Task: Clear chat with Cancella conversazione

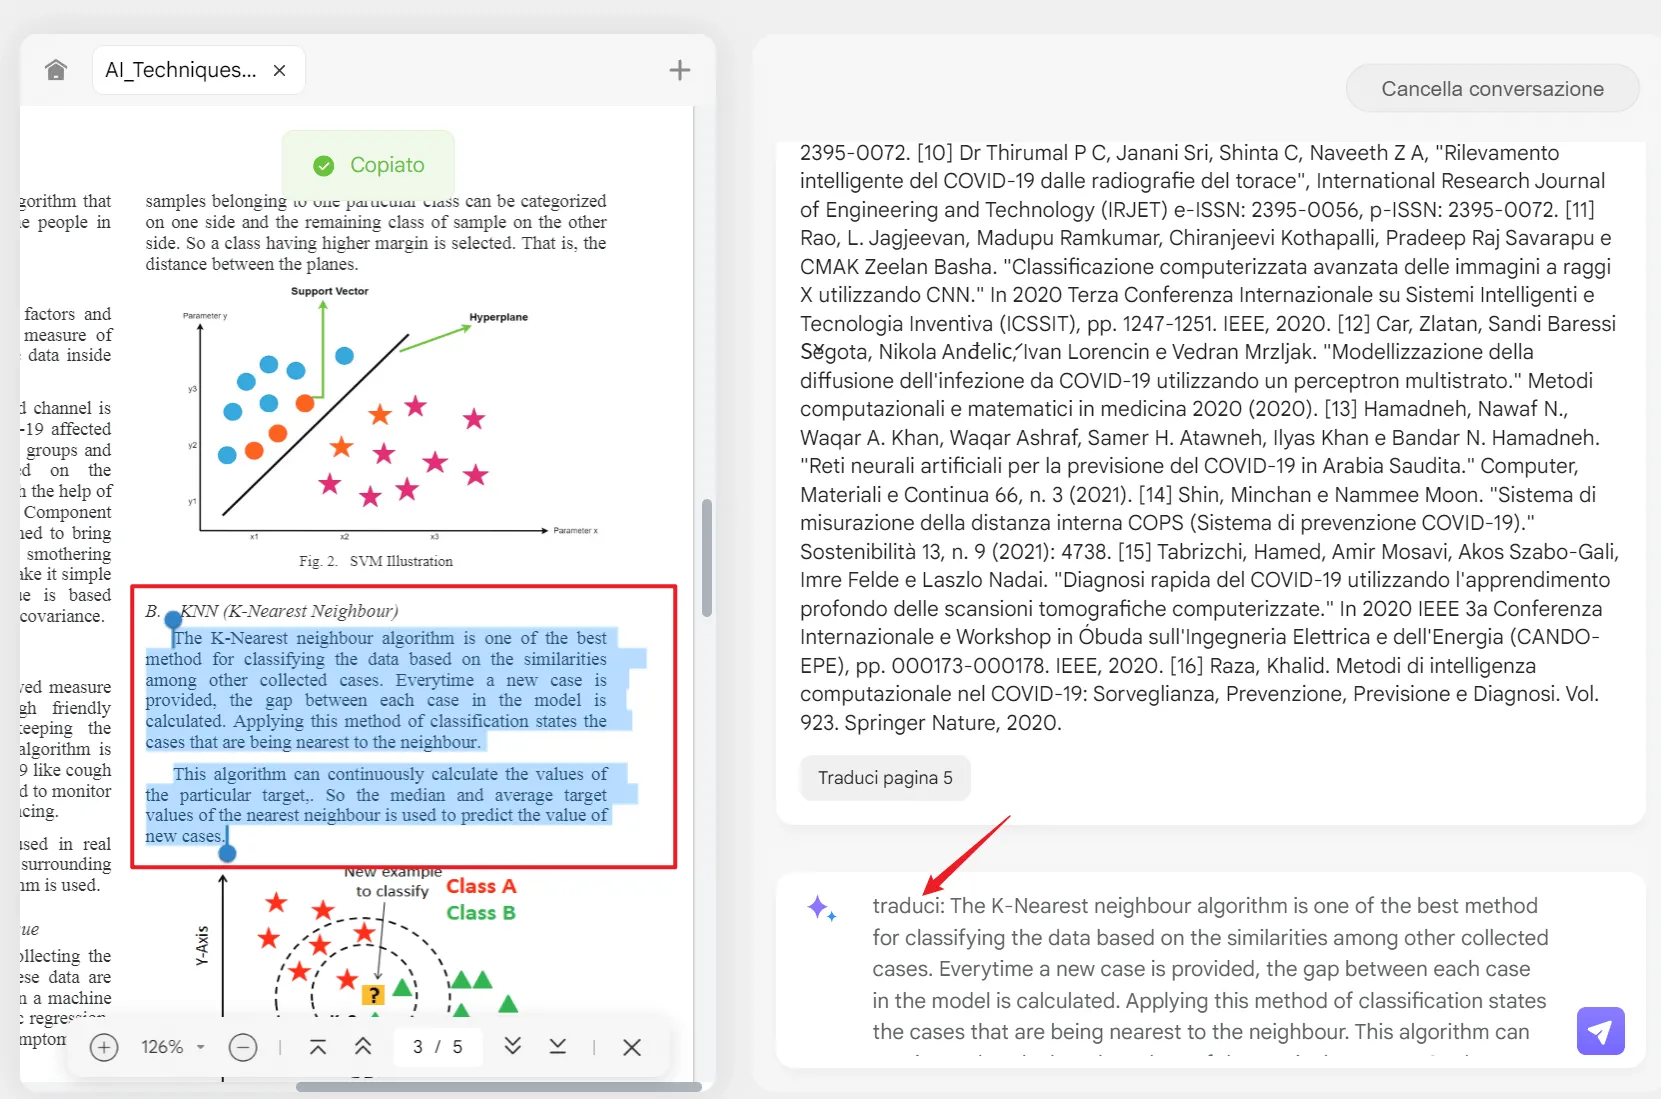Action: pyautogui.click(x=1492, y=89)
